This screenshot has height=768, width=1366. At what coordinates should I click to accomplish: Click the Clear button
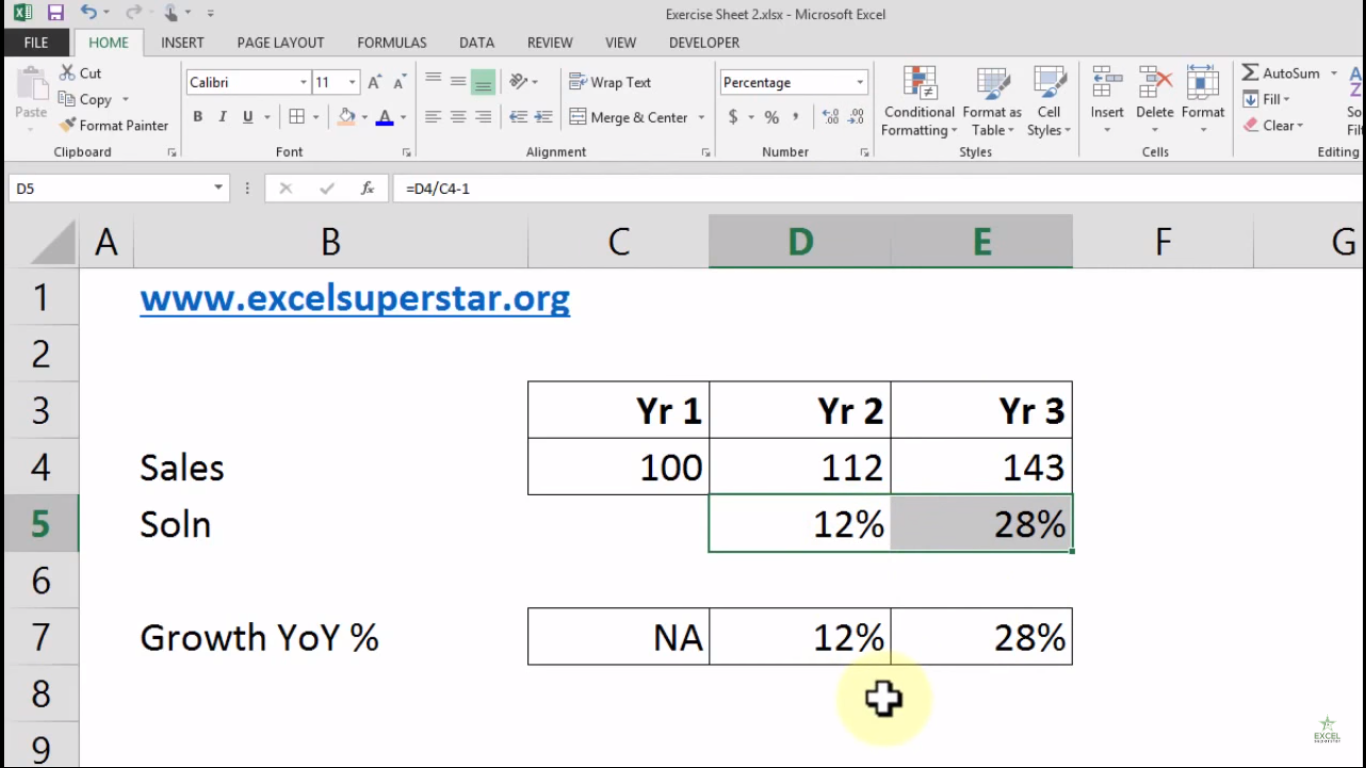click(1273, 125)
